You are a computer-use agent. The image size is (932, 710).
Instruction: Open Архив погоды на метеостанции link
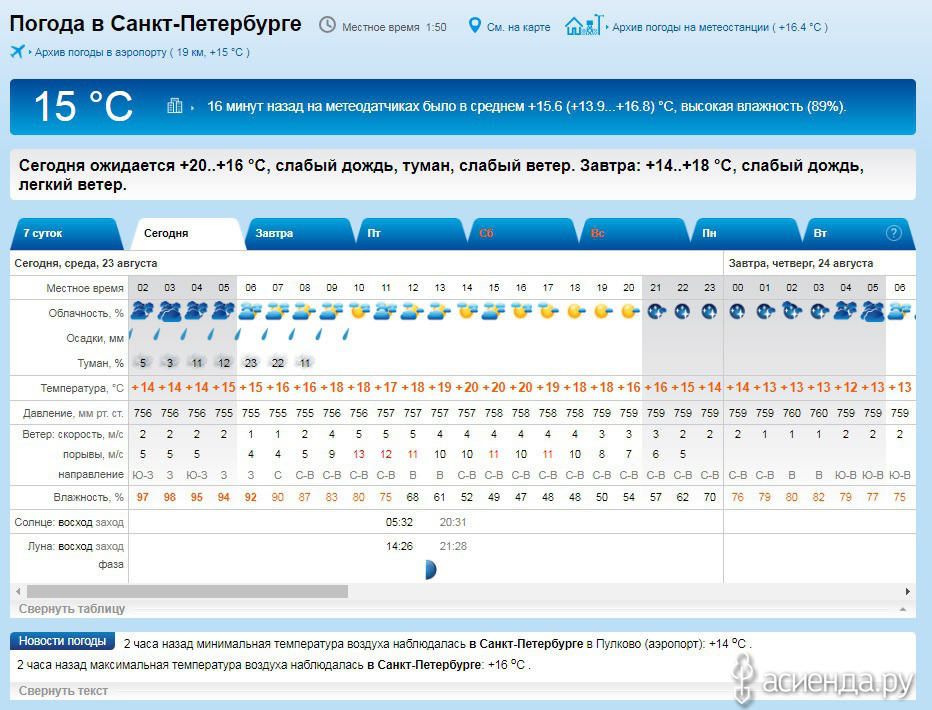pos(720,27)
